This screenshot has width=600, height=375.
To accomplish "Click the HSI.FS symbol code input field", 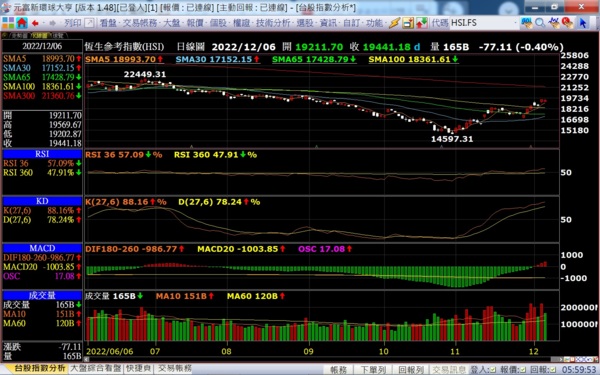I will pos(481,23).
